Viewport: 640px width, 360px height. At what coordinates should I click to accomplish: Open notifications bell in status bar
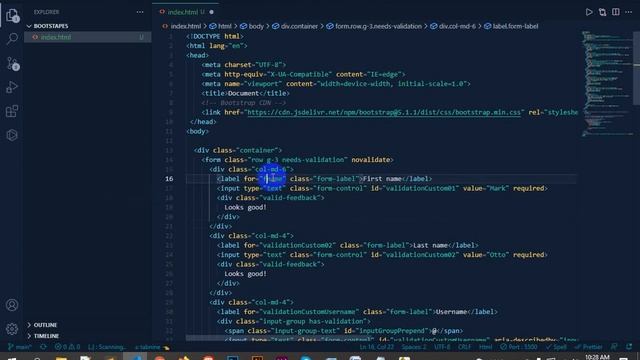point(629,347)
